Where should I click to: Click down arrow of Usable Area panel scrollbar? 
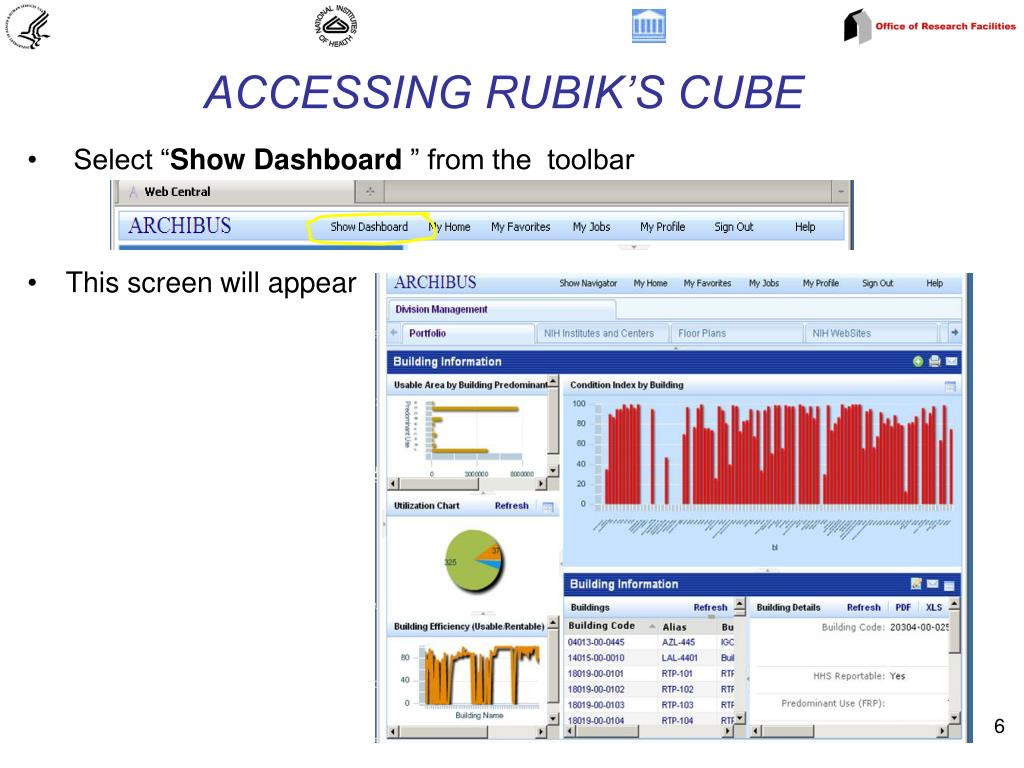[x=553, y=471]
